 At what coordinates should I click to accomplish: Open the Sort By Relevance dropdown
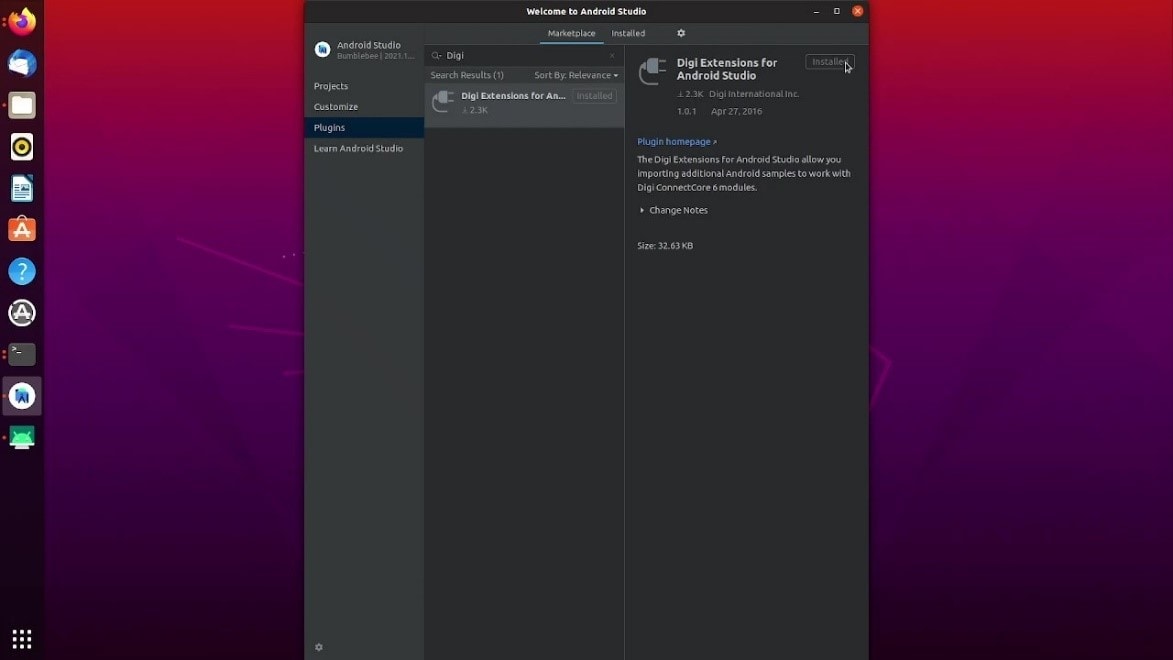(x=576, y=75)
